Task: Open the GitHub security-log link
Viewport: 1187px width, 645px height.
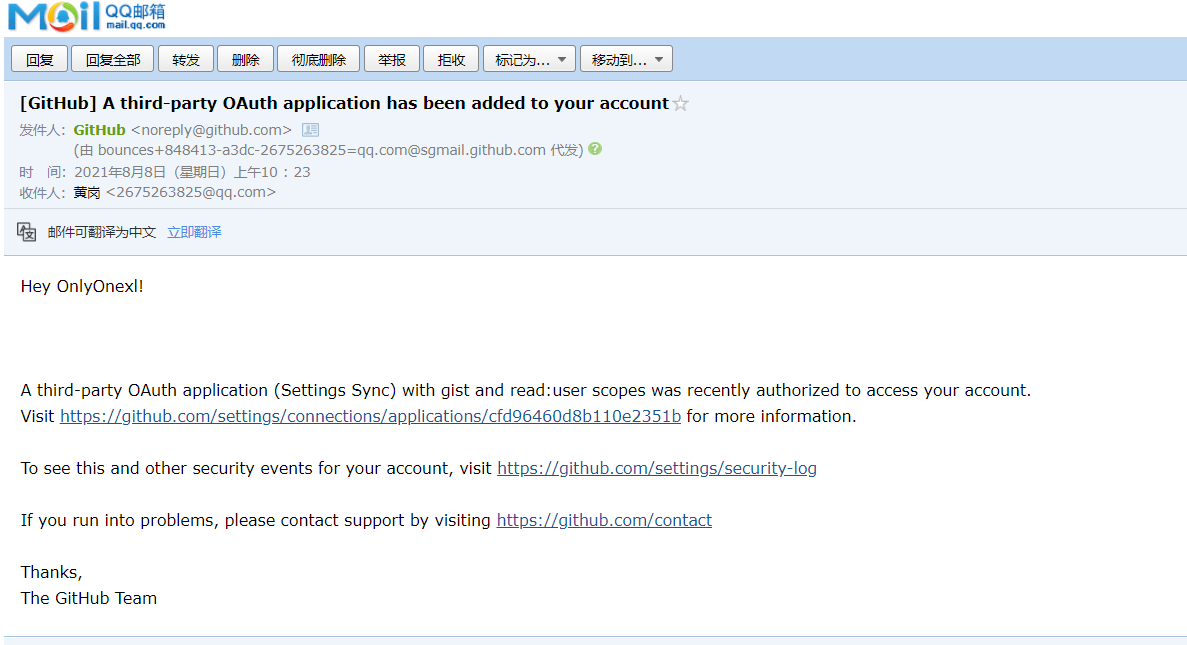Action: tap(657, 469)
